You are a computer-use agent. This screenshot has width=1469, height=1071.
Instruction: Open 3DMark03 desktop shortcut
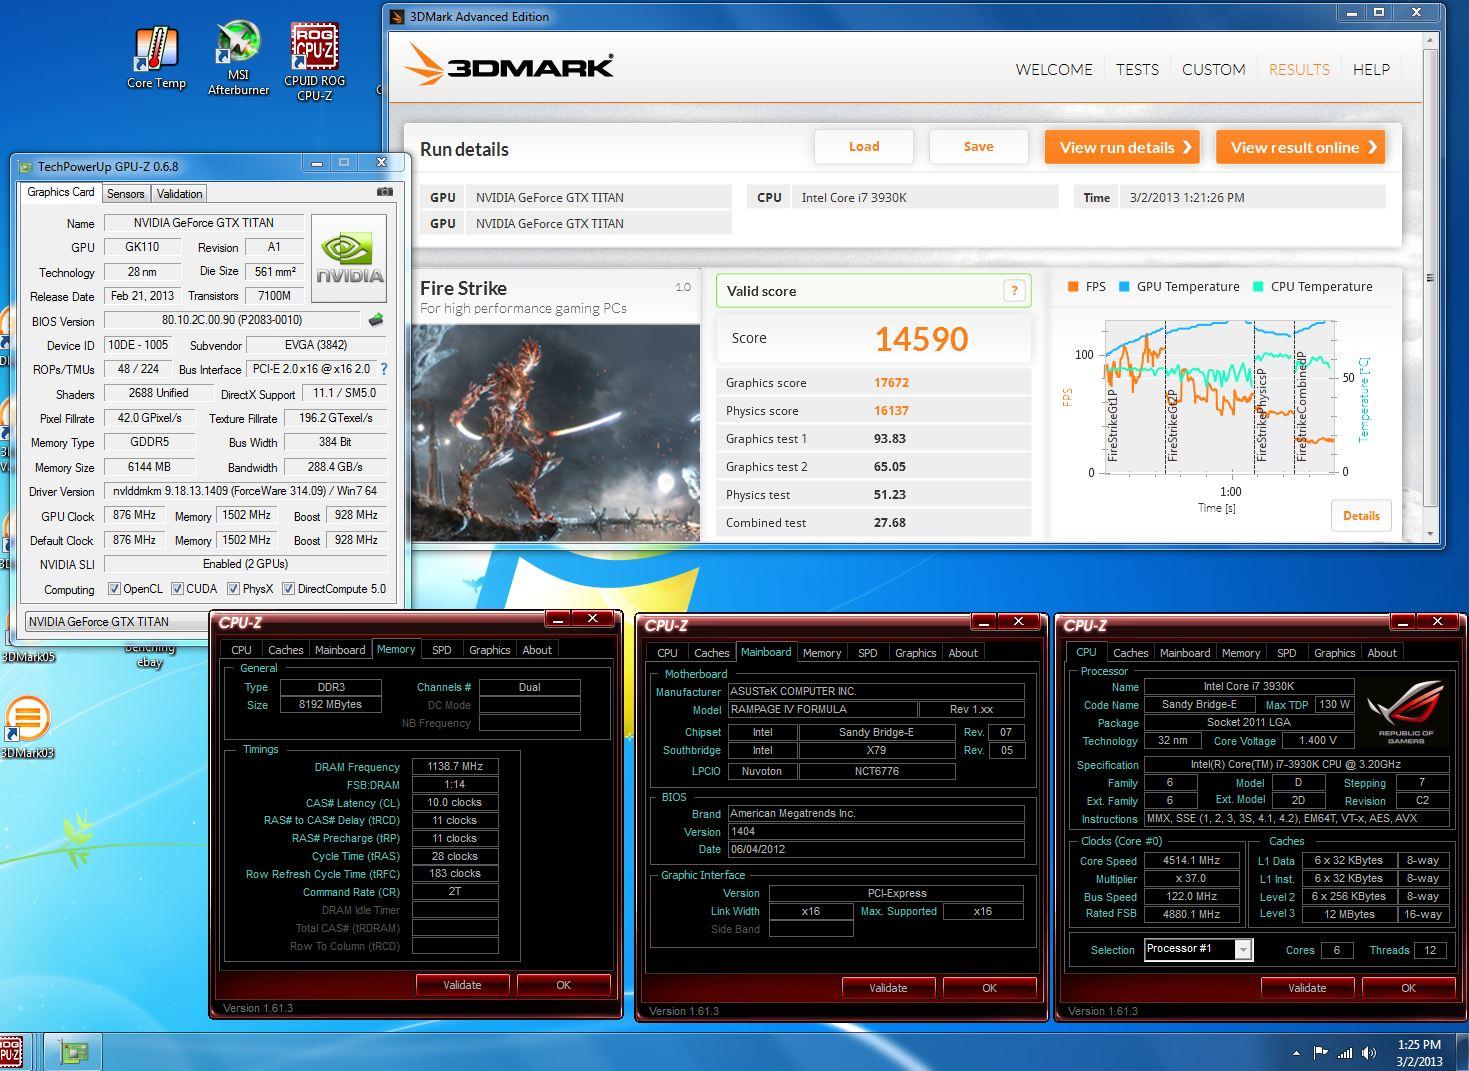point(27,728)
